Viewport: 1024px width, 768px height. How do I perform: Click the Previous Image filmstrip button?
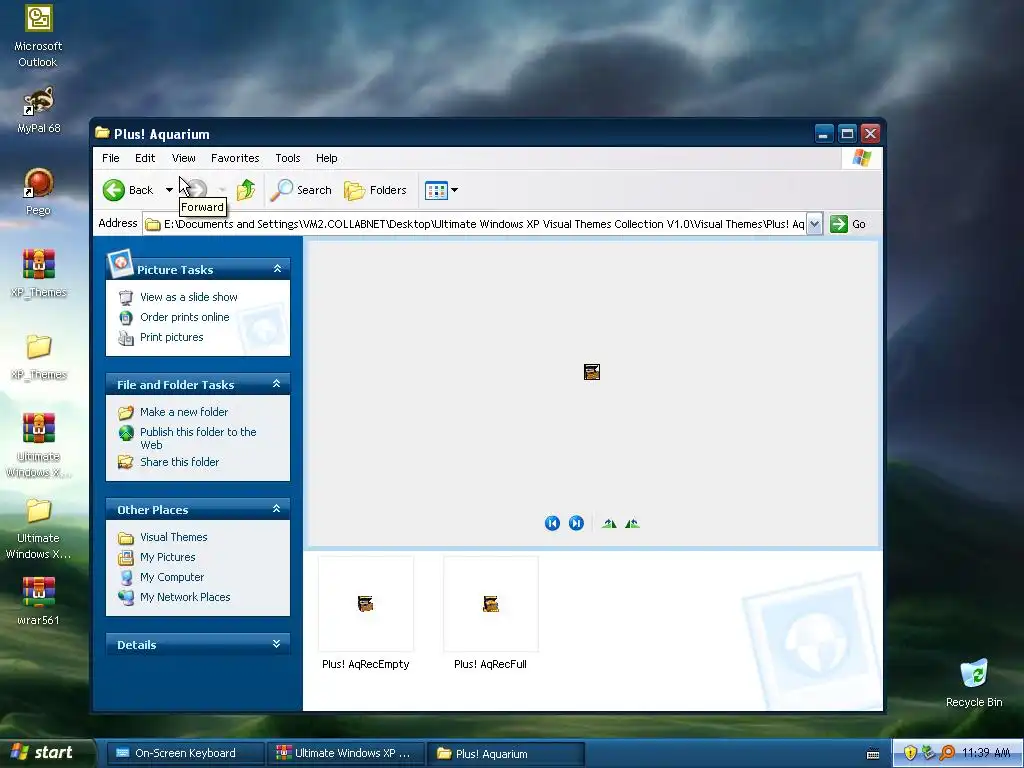[552, 523]
